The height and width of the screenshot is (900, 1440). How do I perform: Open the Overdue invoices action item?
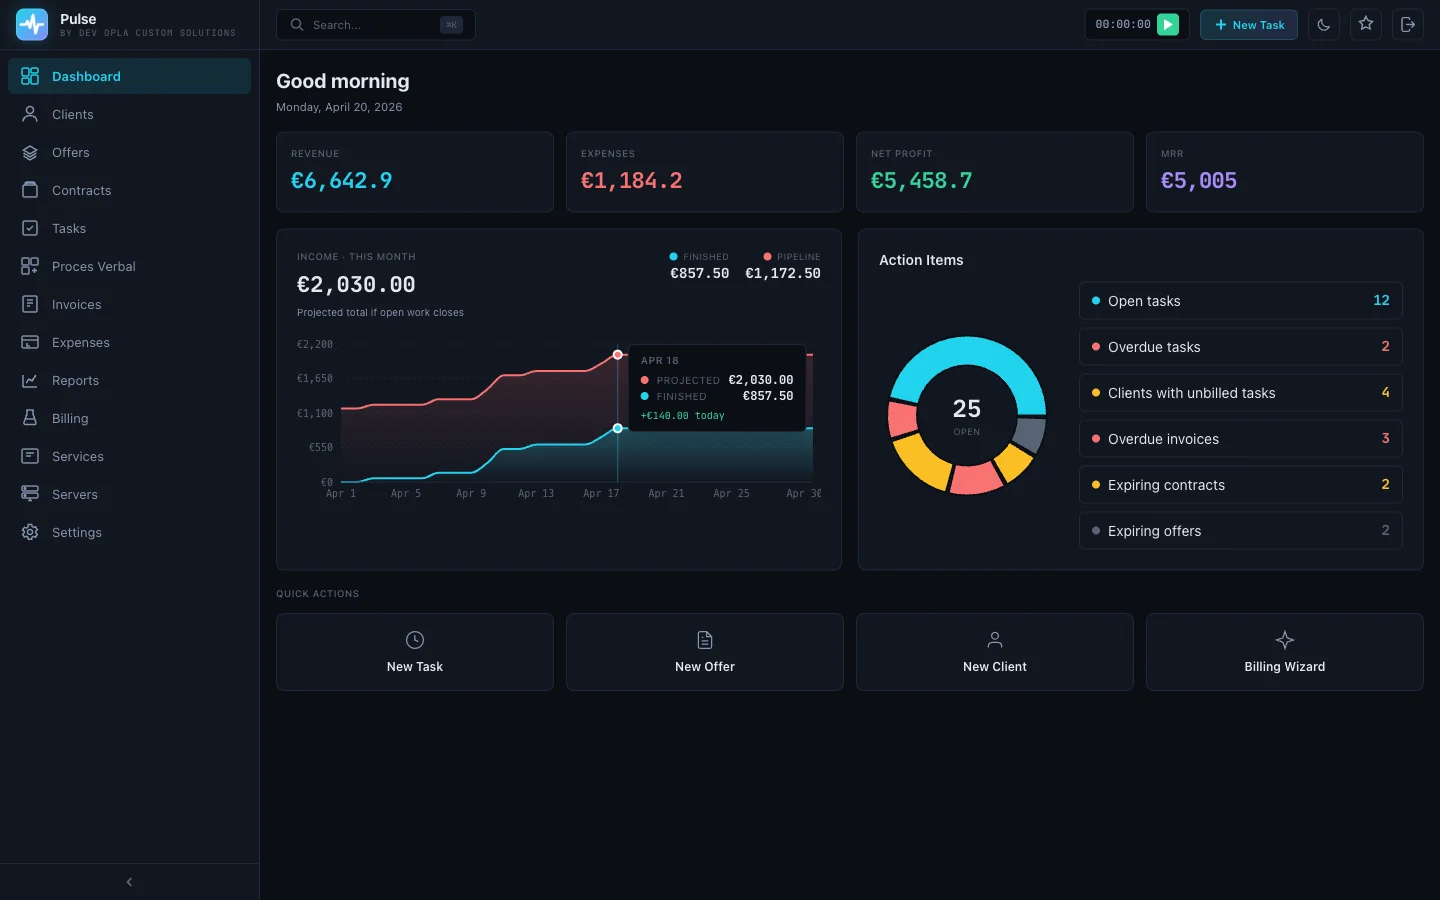pyautogui.click(x=1240, y=439)
